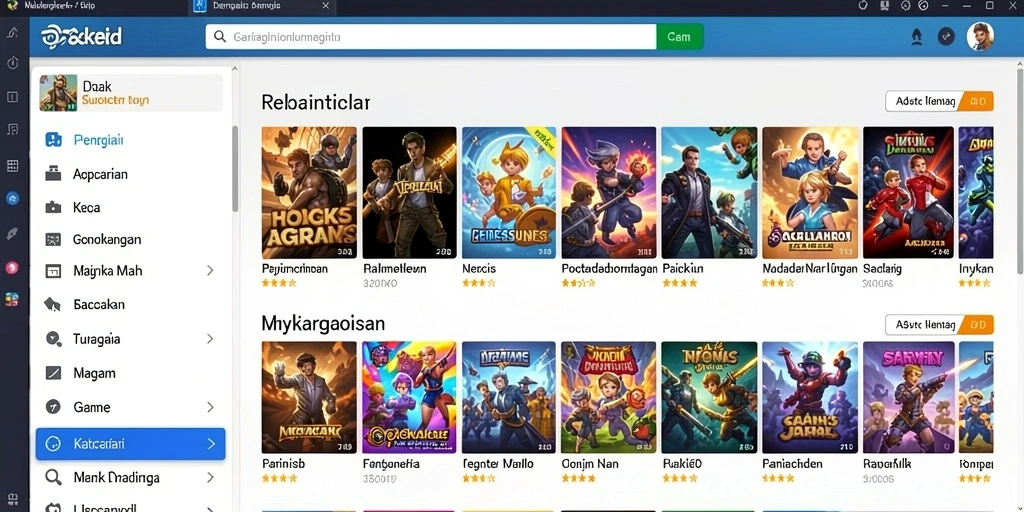
Task: Open the user profile avatar in header
Action: pos(980,37)
